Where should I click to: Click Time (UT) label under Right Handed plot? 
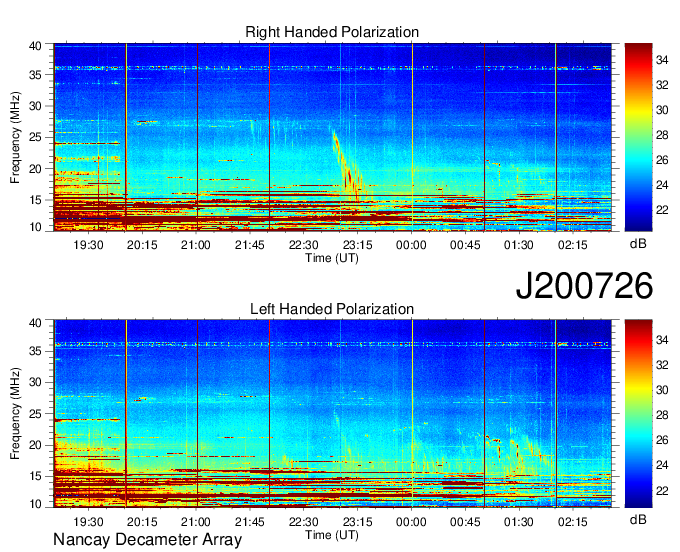click(332, 258)
